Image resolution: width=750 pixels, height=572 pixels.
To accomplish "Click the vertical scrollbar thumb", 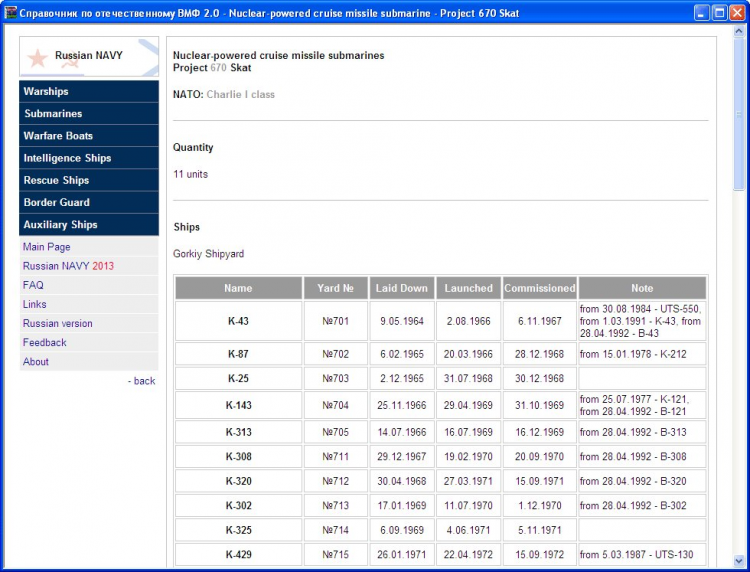I will [x=739, y=115].
